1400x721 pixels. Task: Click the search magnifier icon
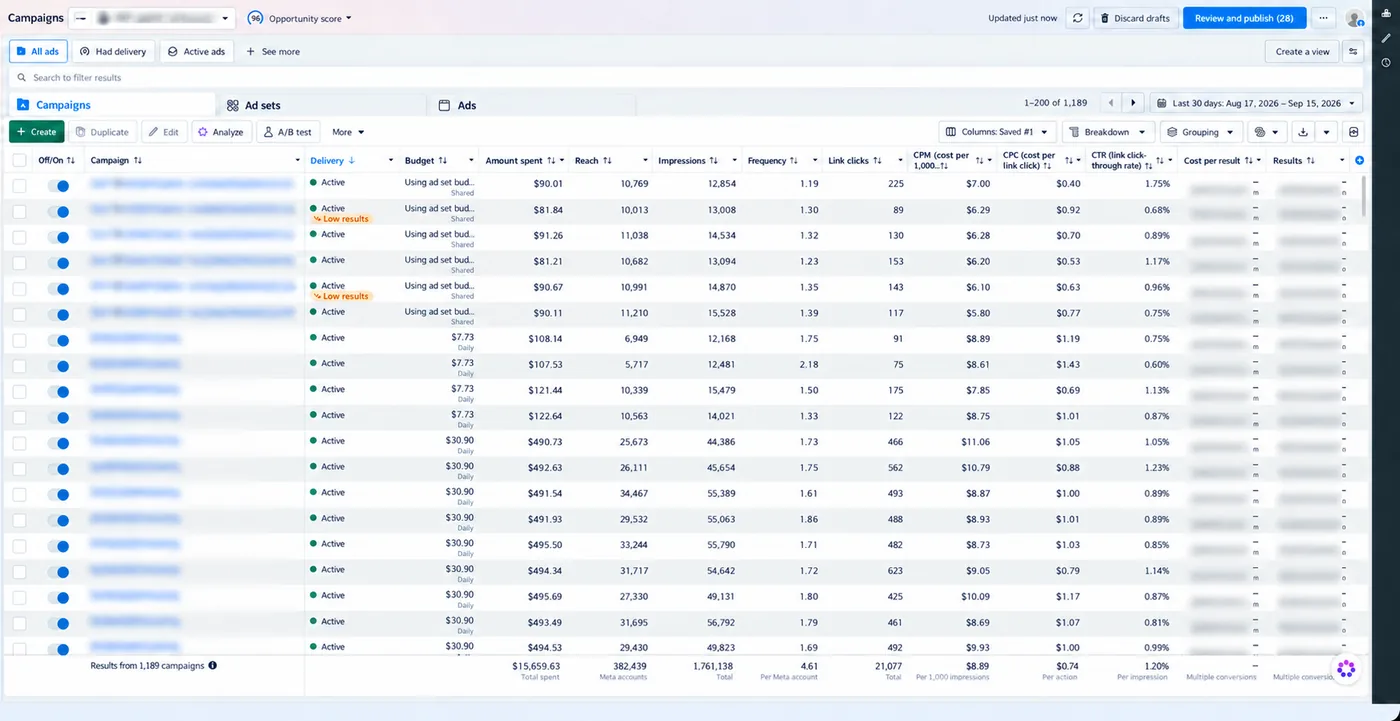click(21, 77)
